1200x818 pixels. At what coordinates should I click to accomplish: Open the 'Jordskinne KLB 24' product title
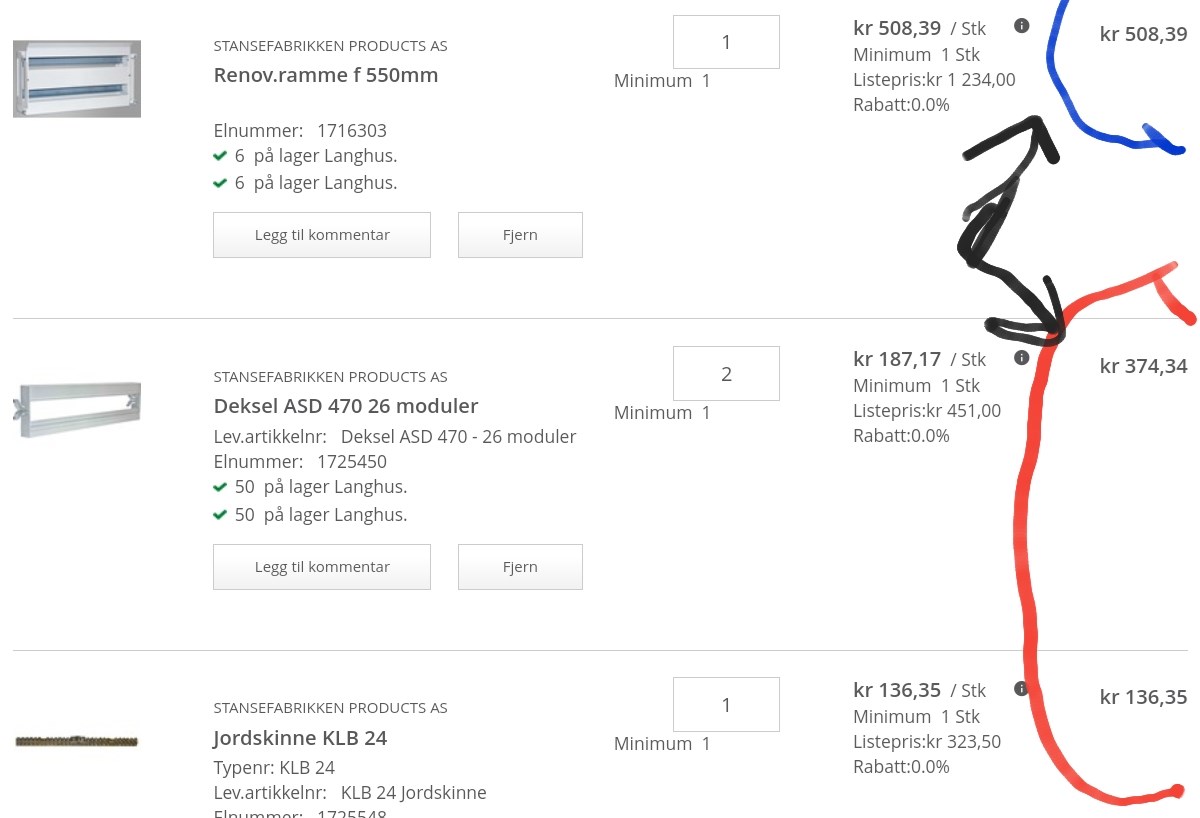[x=300, y=738]
